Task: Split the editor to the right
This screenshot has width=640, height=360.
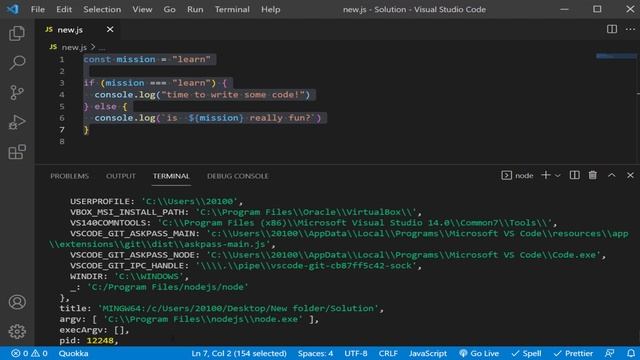Action: tap(611, 29)
